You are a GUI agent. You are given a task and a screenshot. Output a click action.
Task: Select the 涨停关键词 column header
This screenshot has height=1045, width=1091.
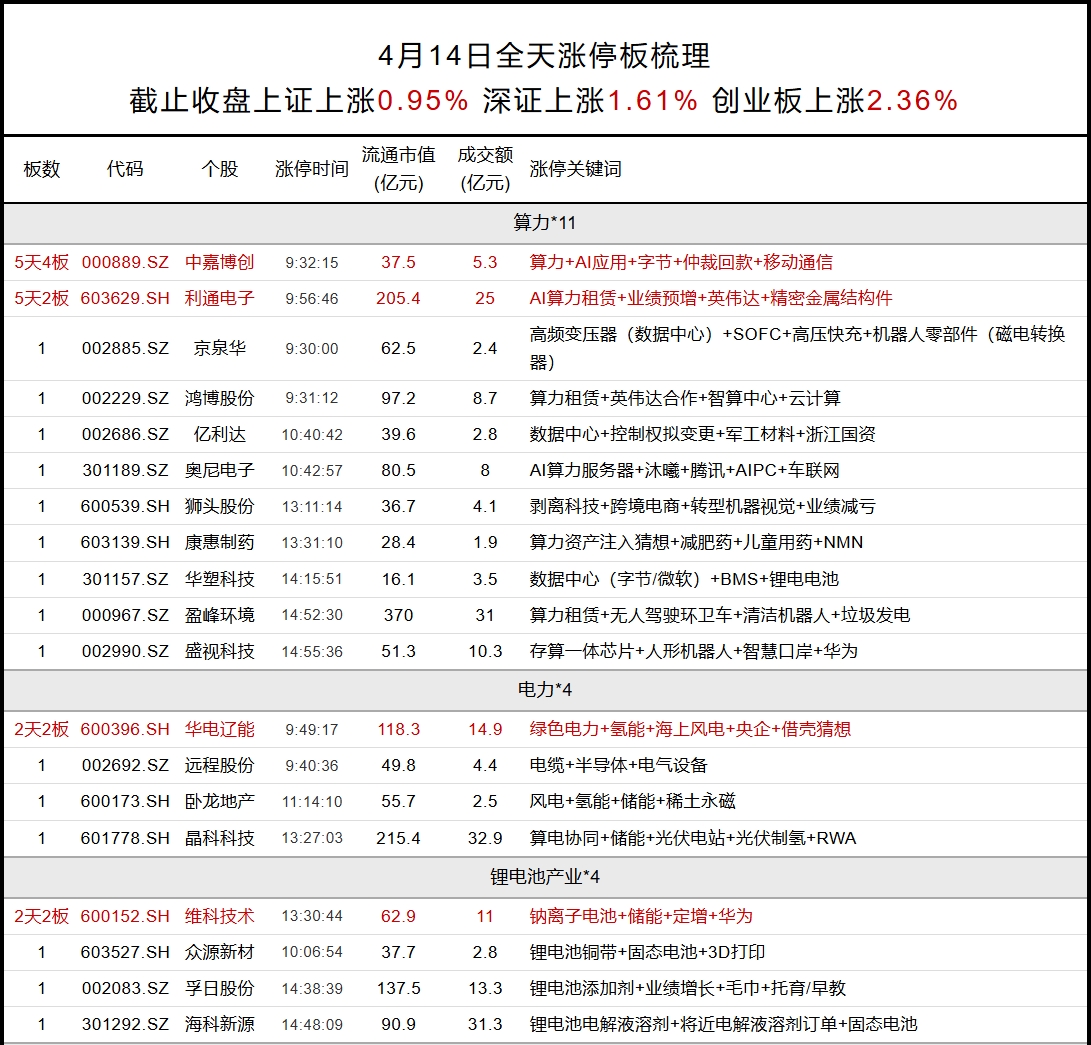575,169
